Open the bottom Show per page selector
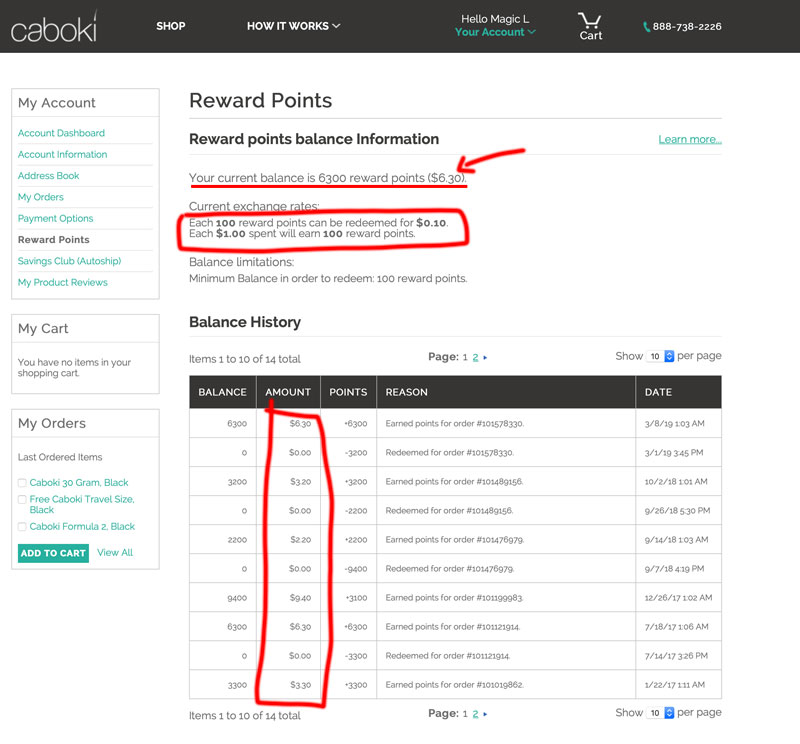The height and width of the screenshot is (744, 800). coord(660,713)
